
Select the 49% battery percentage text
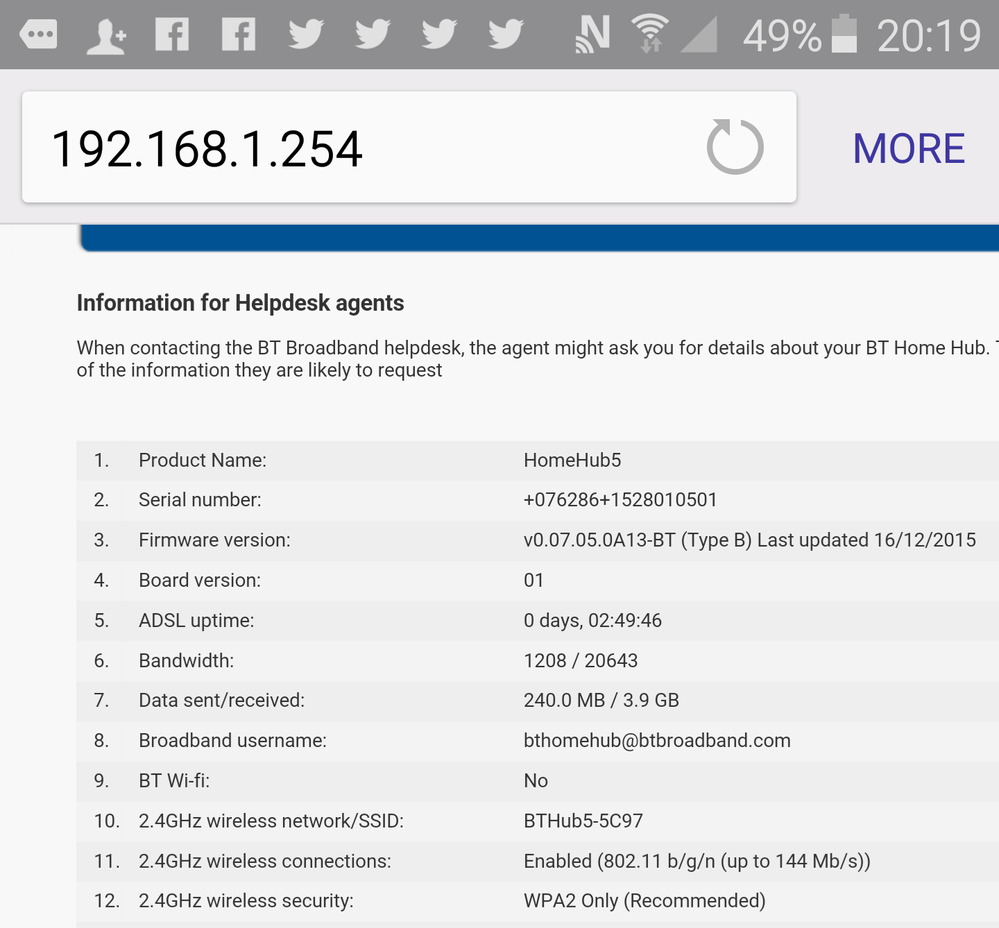[782, 35]
